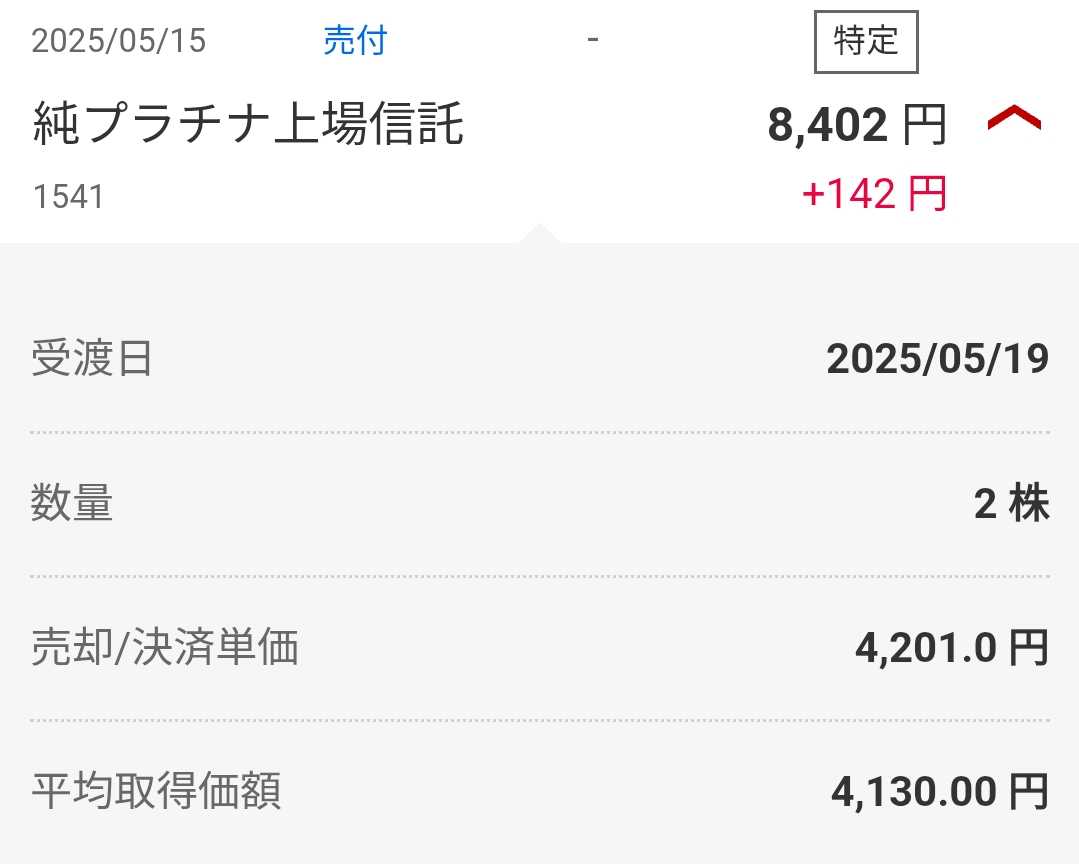
Task: Tap the 8,402 円 total amount
Action: (857, 126)
